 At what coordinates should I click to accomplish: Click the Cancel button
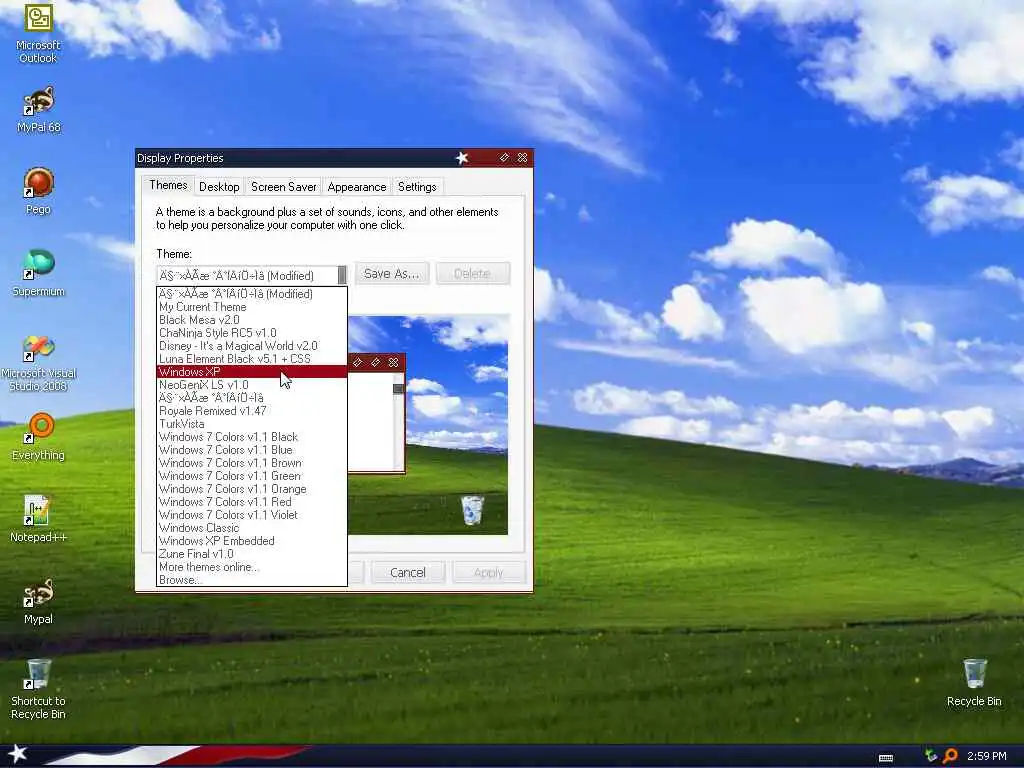click(x=408, y=573)
